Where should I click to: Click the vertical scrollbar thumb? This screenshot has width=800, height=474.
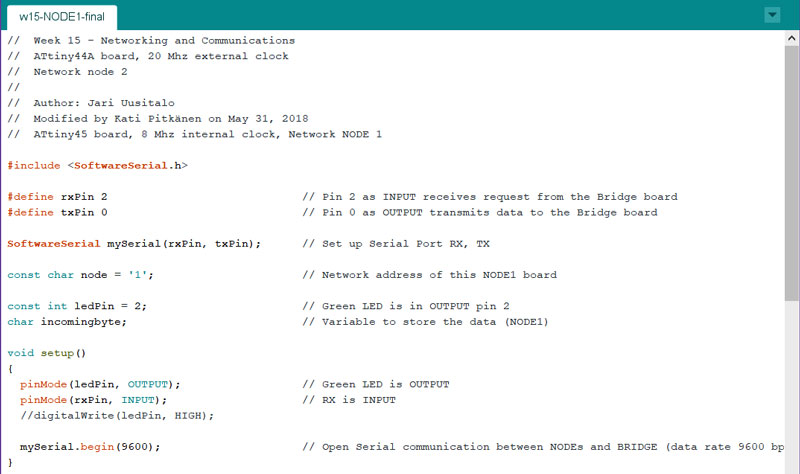coord(791,173)
